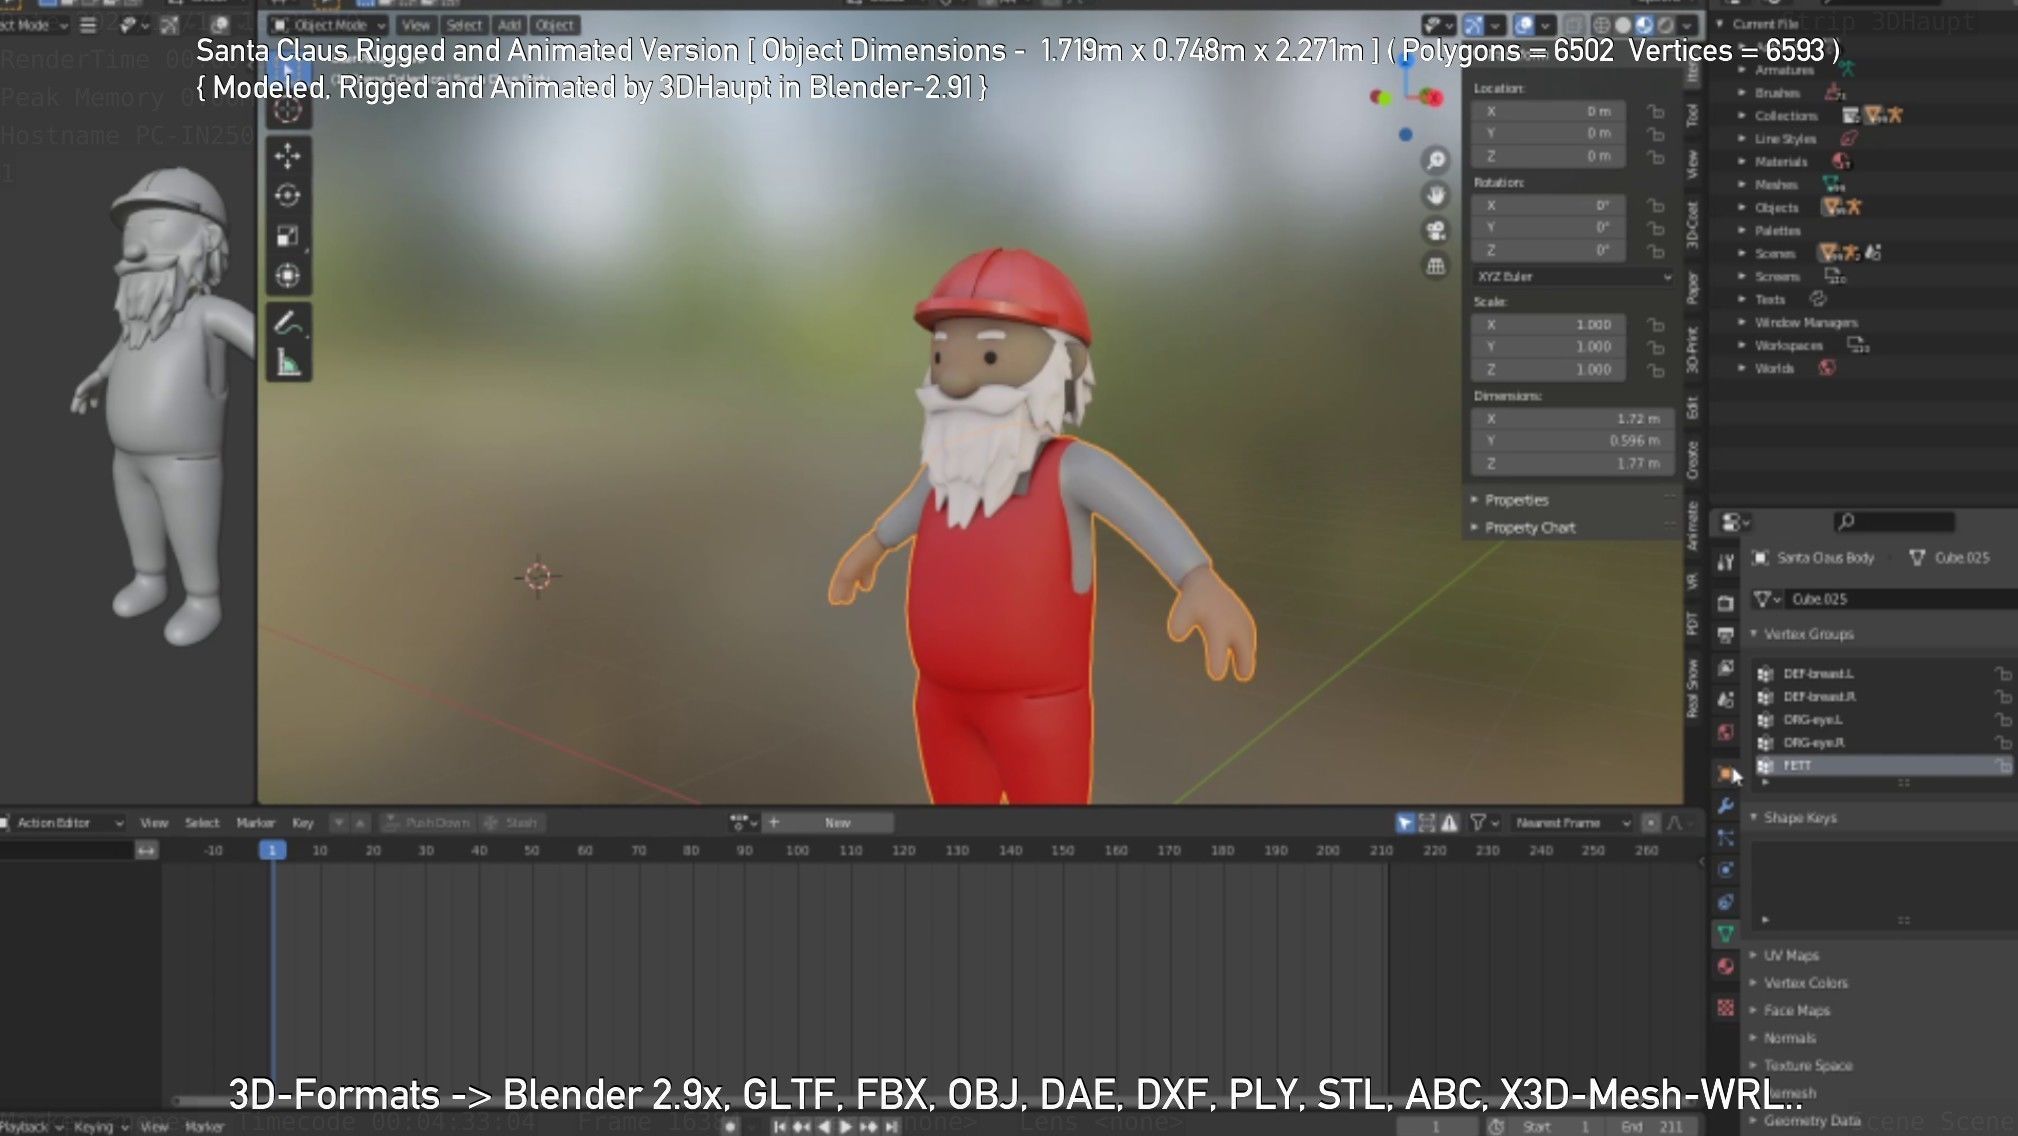Switch to rendered viewport shading
The image size is (2018, 1136).
[x=1665, y=25]
